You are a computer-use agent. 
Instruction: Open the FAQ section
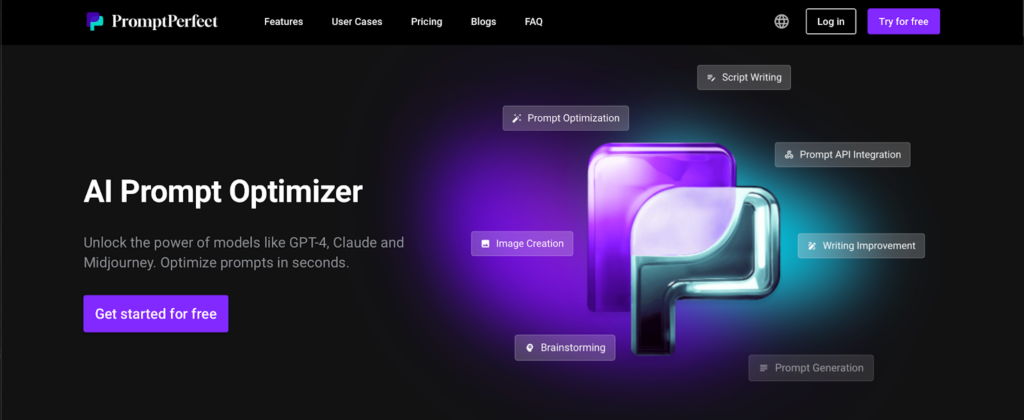tap(534, 22)
